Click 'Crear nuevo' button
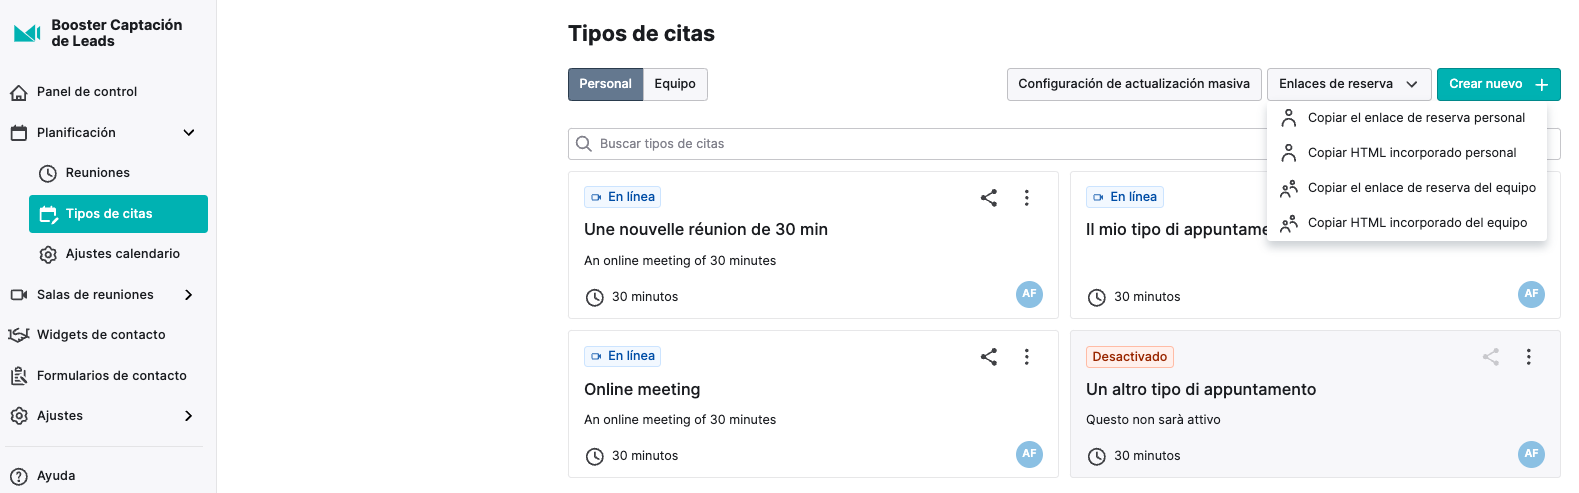Screen dimensions: 1579x493 (x=1498, y=84)
